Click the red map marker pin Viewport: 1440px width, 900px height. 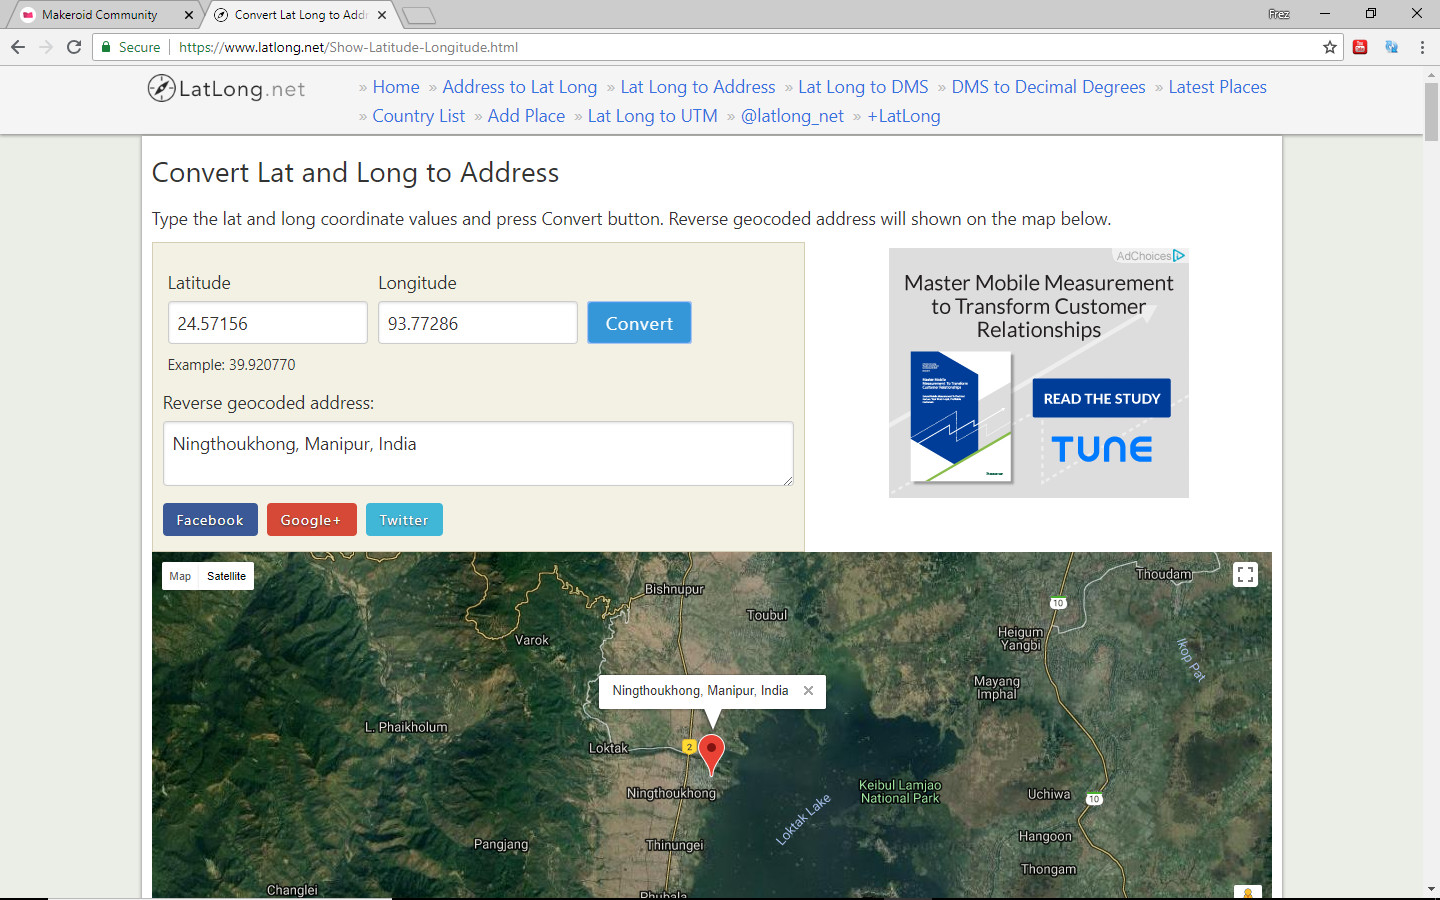tap(711, 754)
